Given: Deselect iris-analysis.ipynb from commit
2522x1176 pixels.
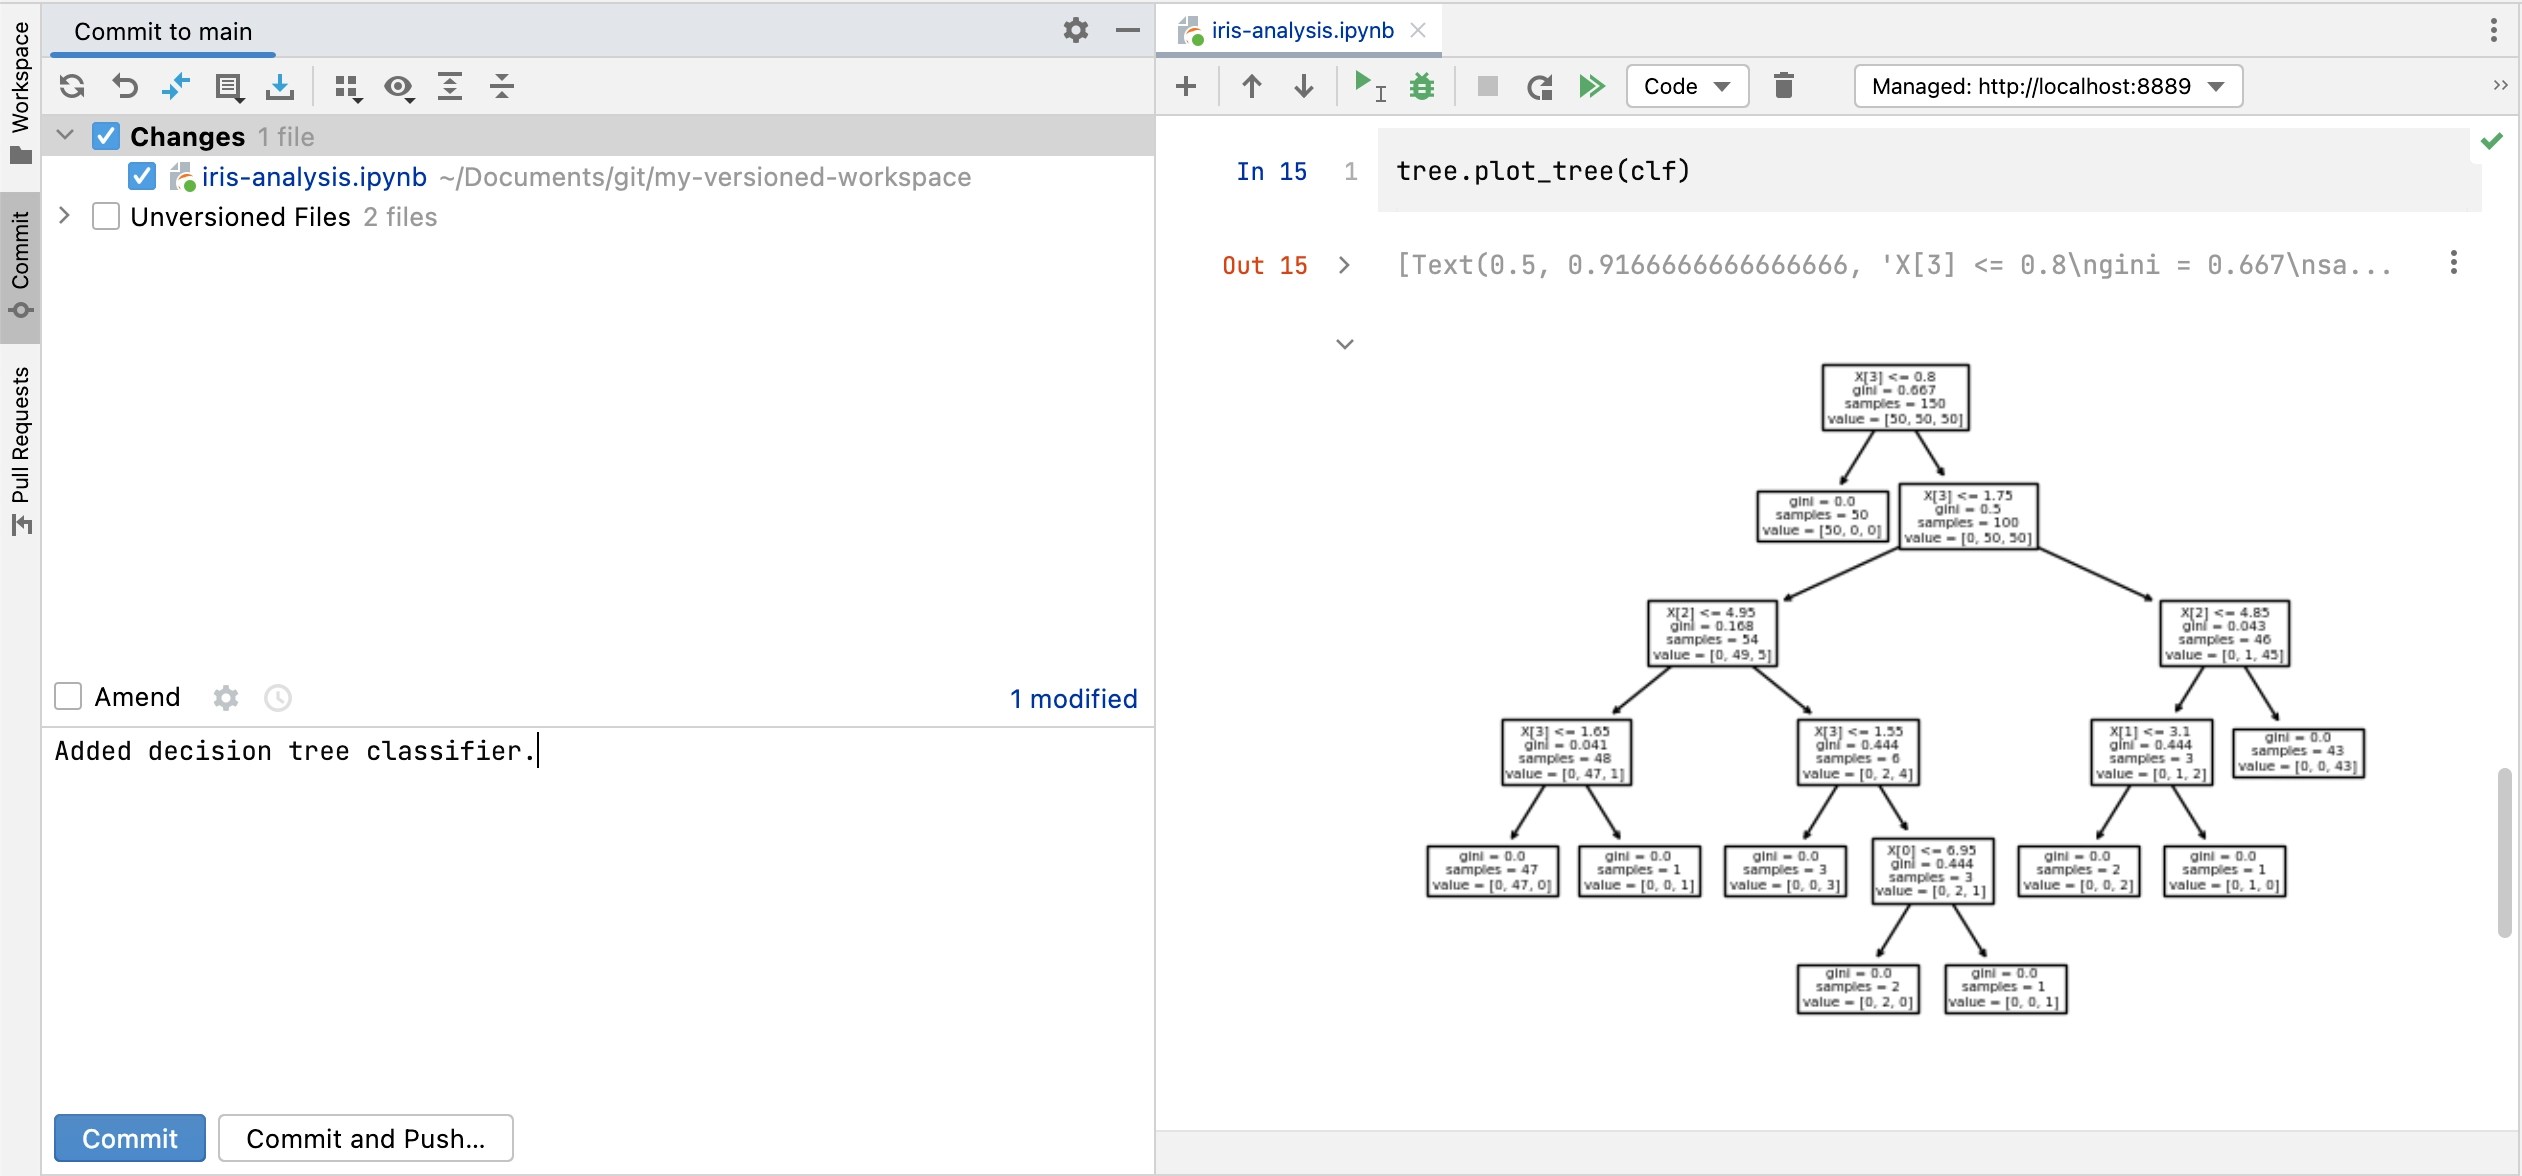Looking at the screenshot, I should (142, 176).
